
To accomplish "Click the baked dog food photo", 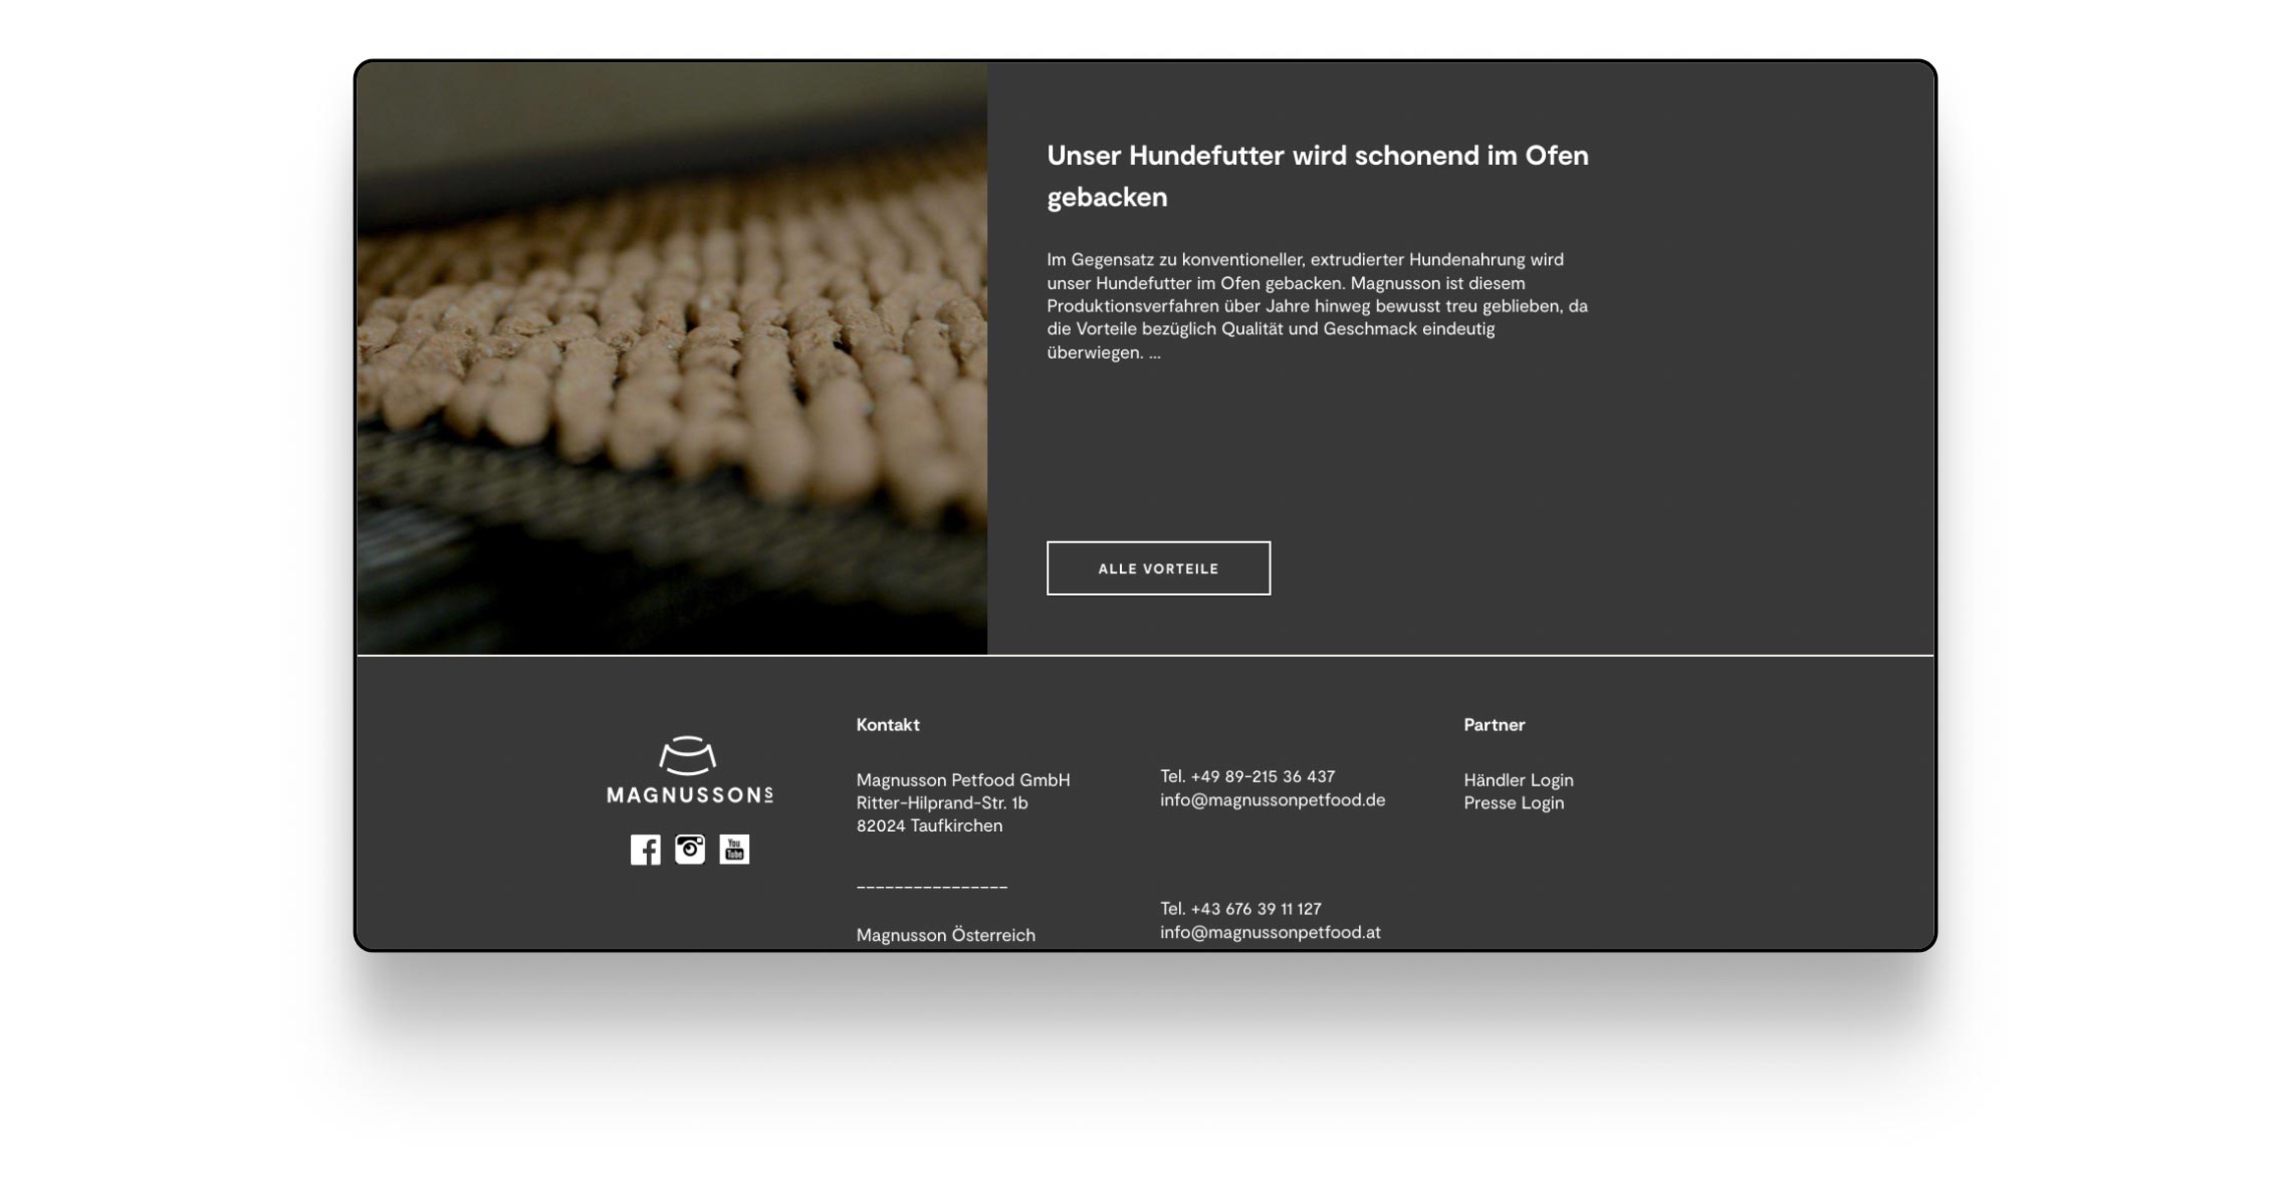I will (672, 358).
